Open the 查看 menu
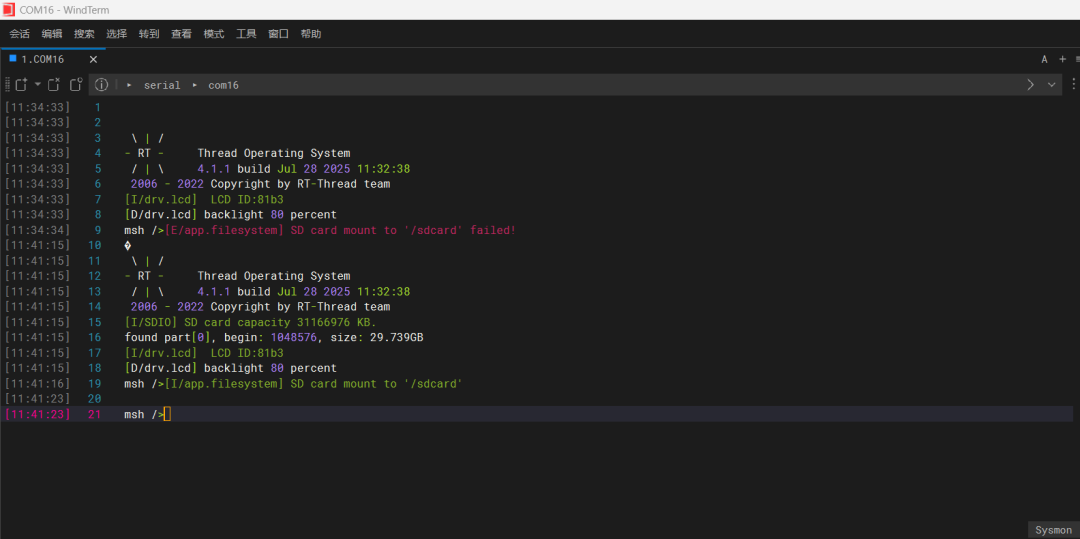Image resolution: width=1080 pixels, height=539 pixels. (x=181, y=34)
